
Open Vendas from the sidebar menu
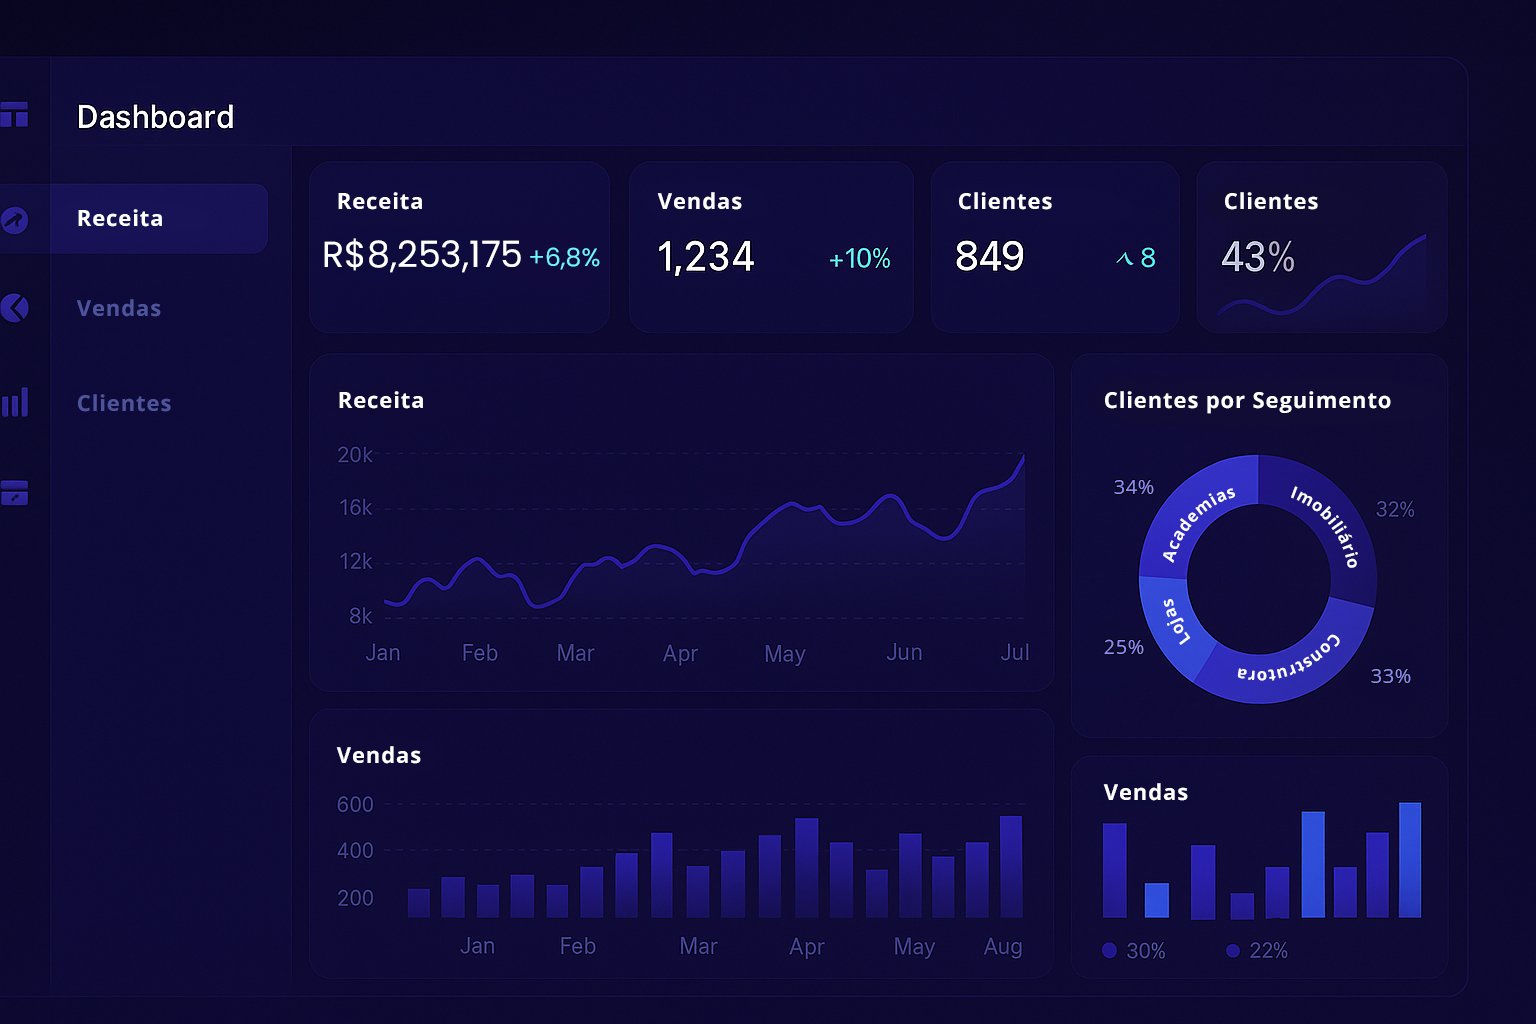tap(119, 308)
